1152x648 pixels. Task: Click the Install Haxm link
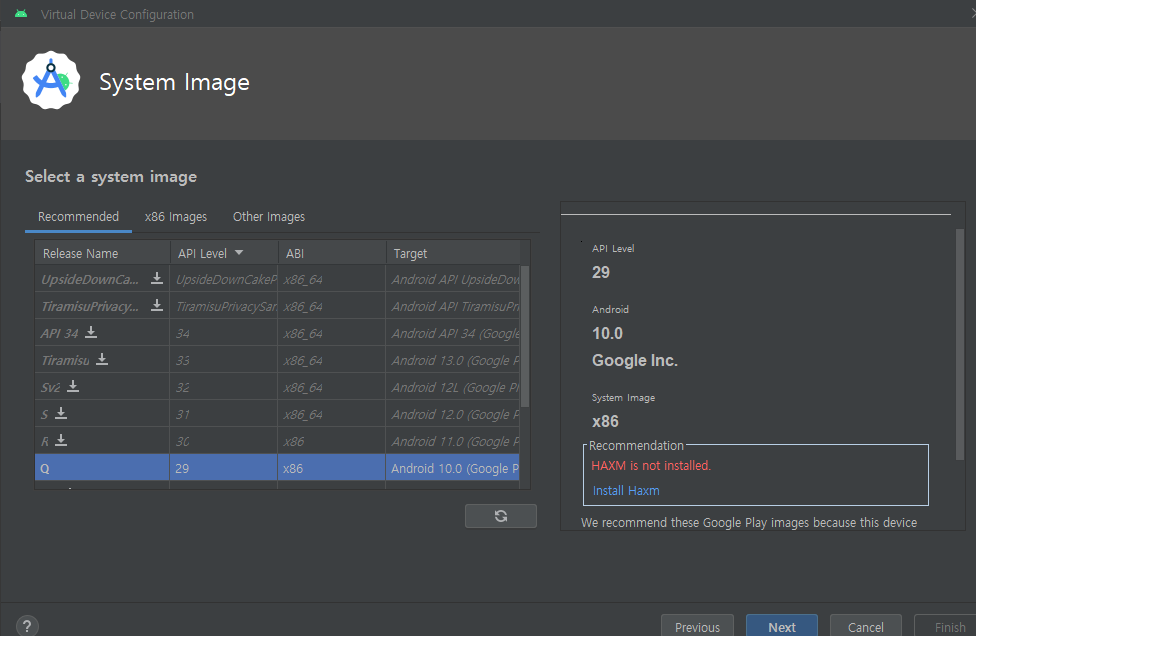(x=626, y=490)
